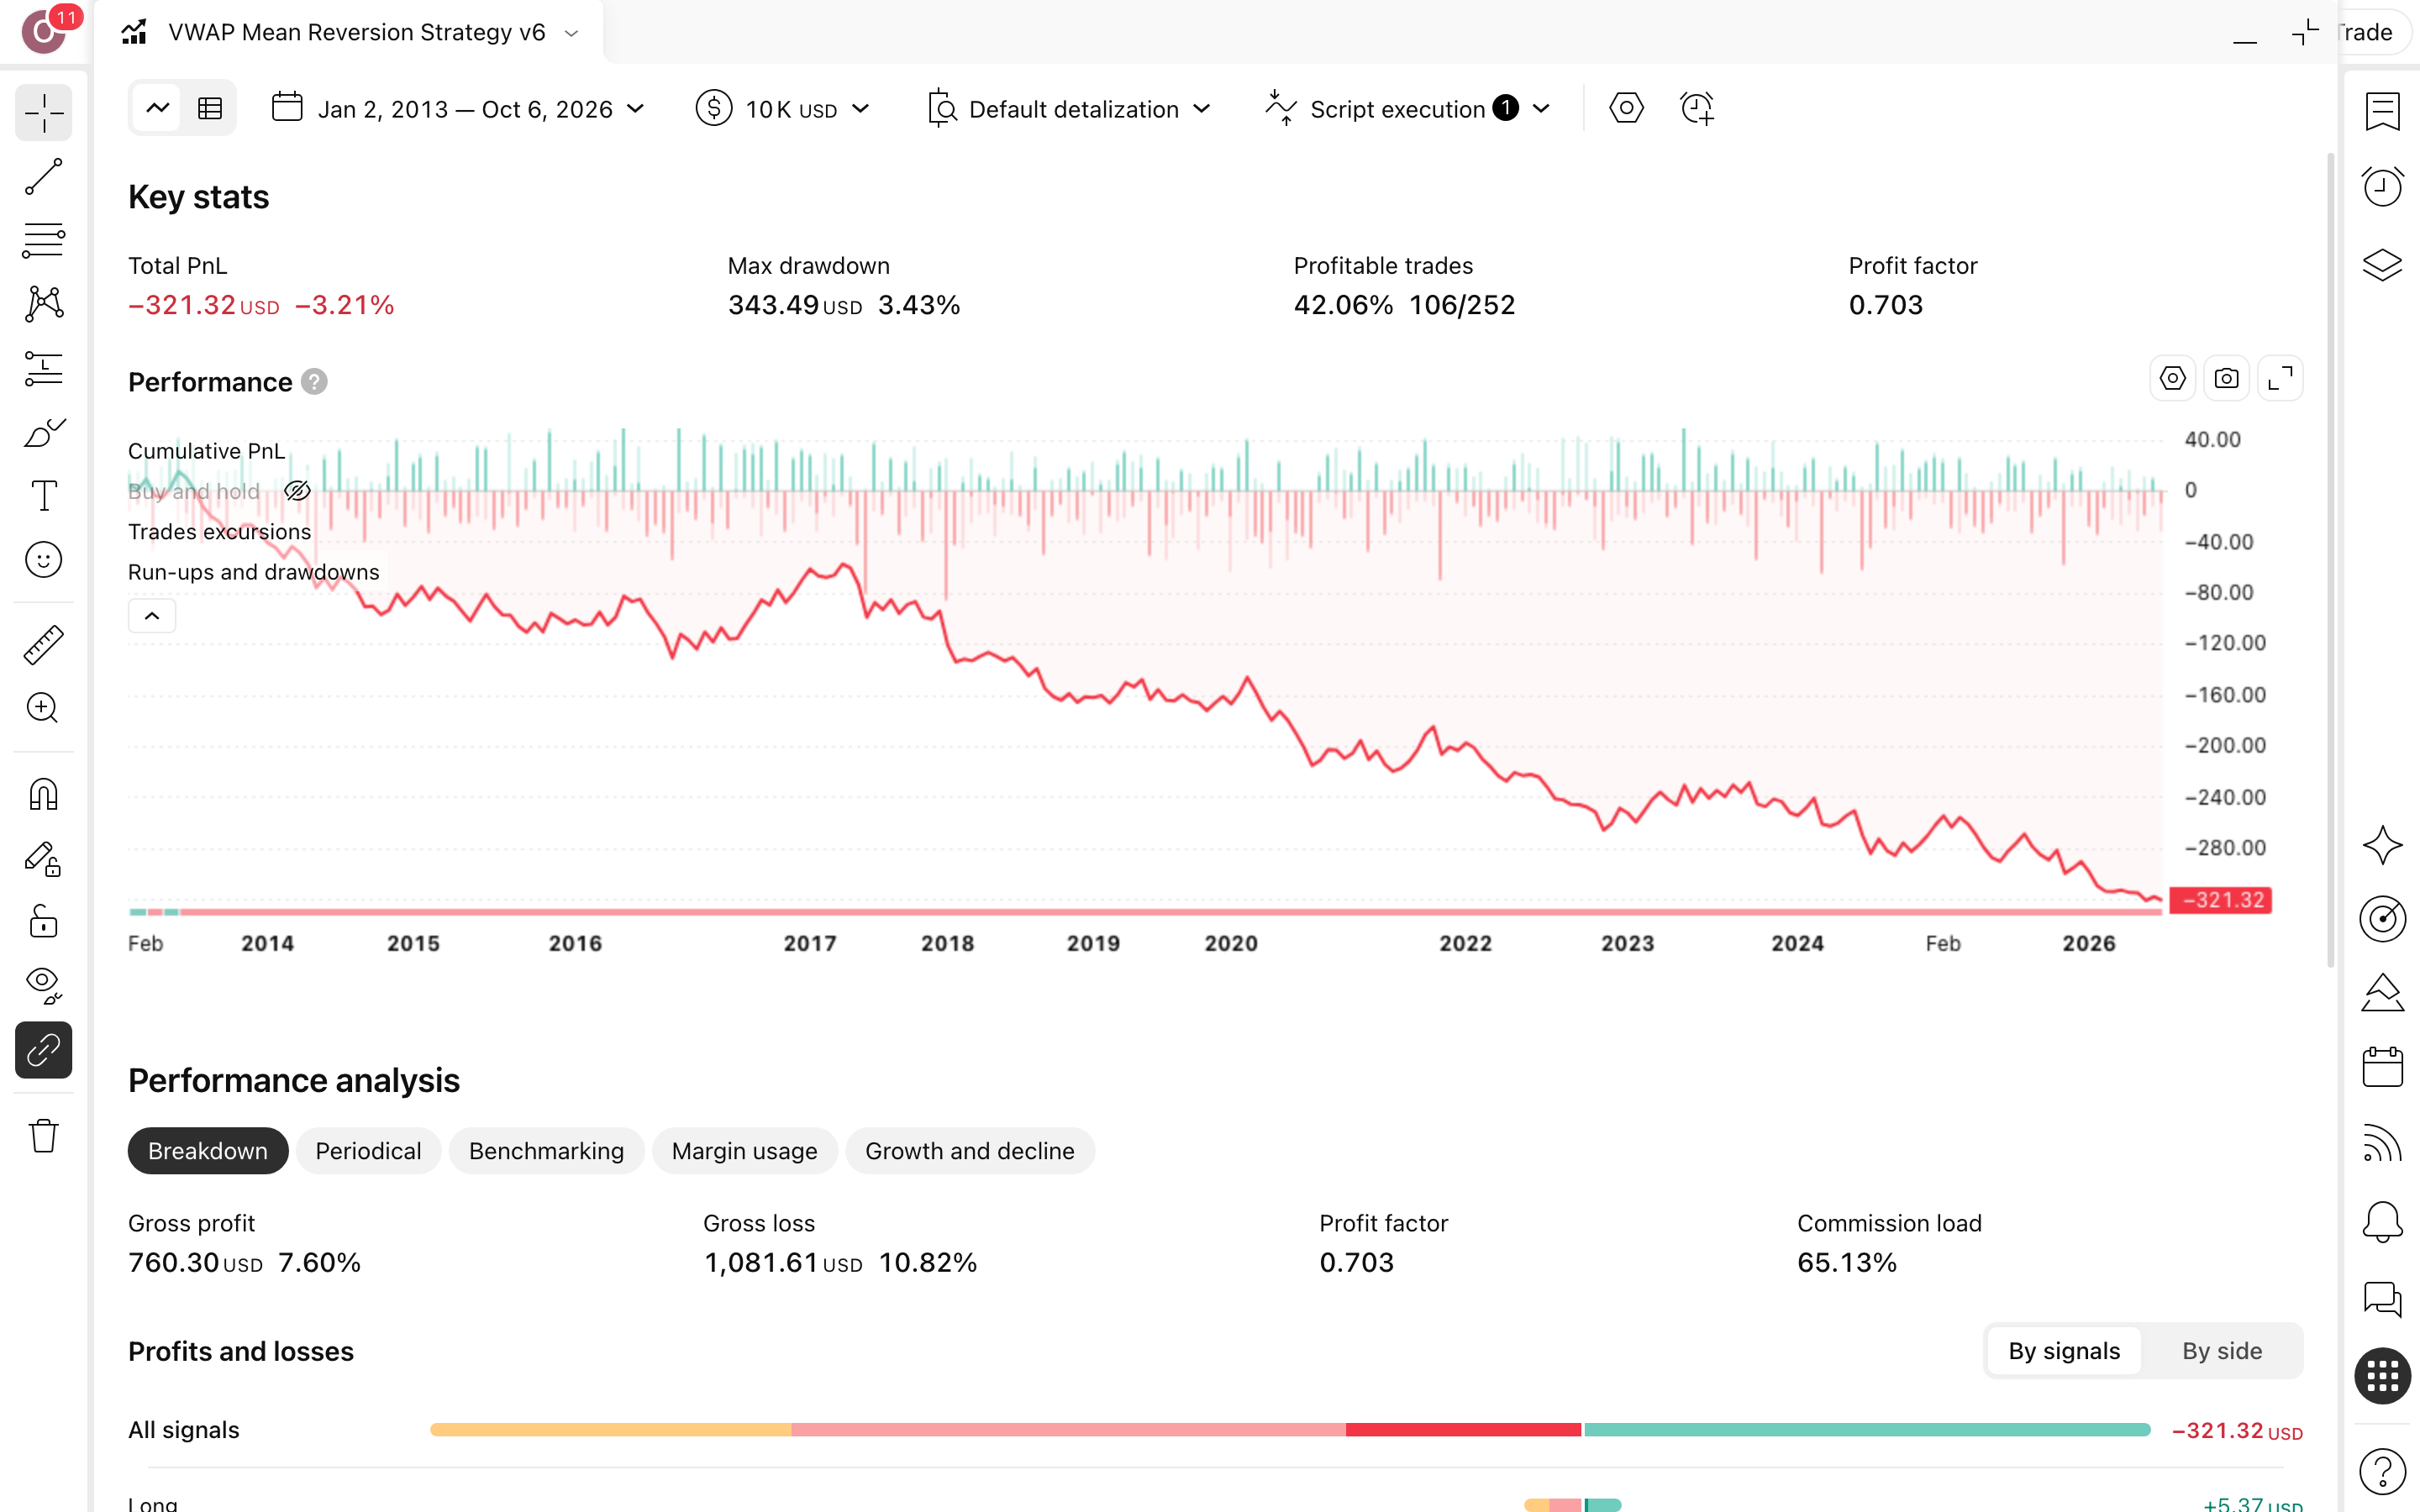This screenshot has height=1512, width=2420.
Task: Select the Benchmarking tab
Action: (x=546, y=1151)
